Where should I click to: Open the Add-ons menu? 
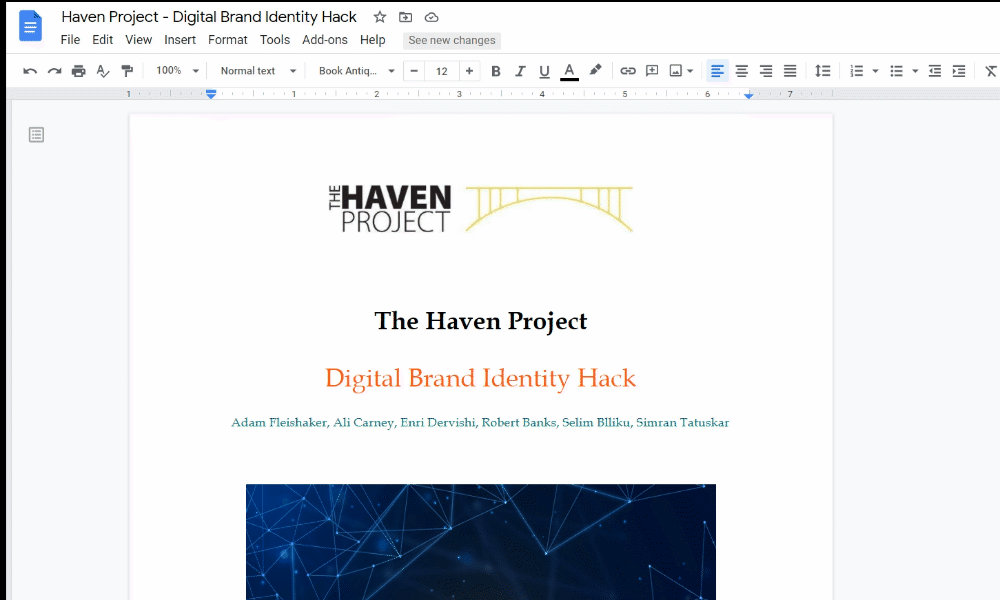click(325, 40)
